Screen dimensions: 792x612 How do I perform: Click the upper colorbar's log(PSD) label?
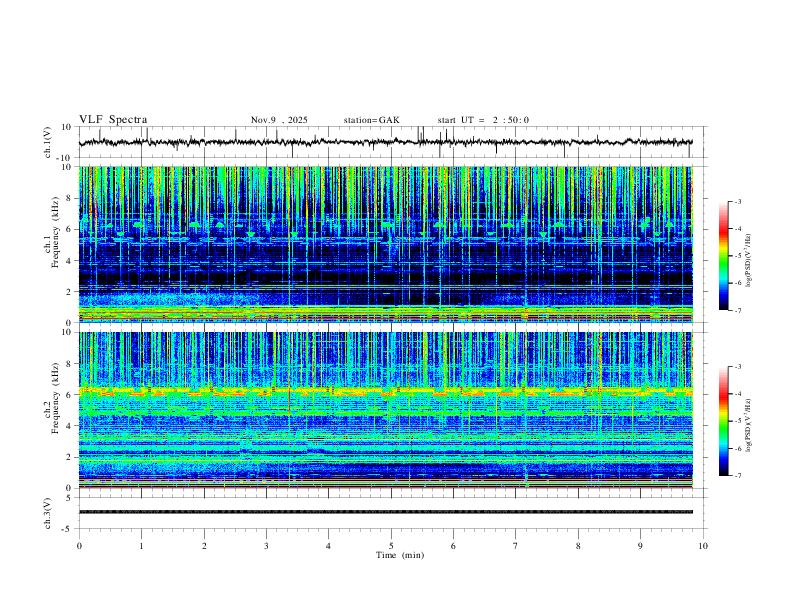coord(749,260)
